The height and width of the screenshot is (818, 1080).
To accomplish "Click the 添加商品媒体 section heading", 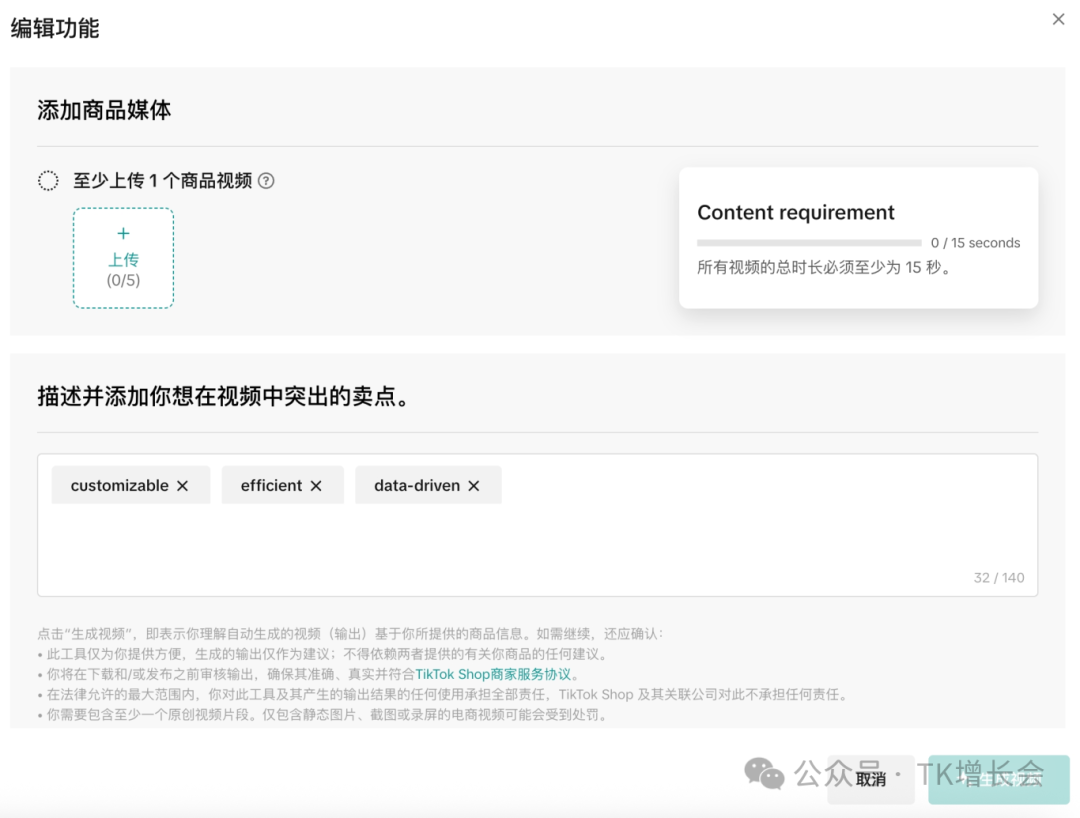I will click(x=104, y=111).
